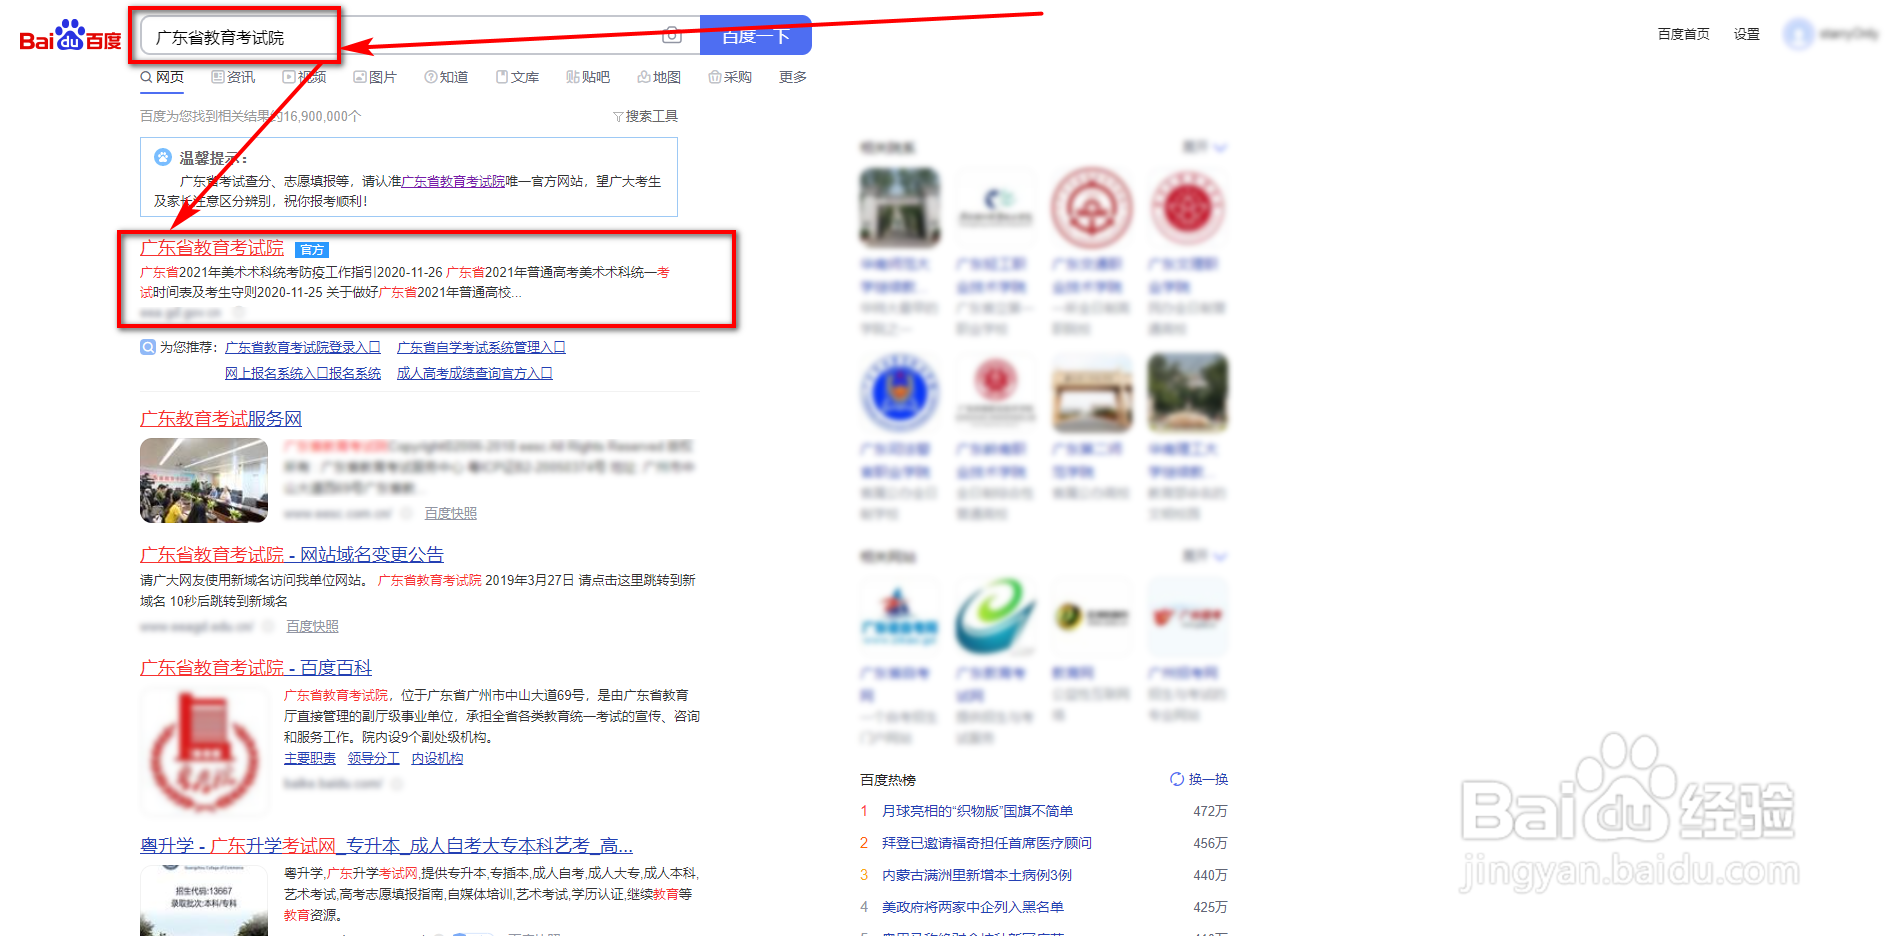Open 广东省教育考试院 official result

click(212, 248)
